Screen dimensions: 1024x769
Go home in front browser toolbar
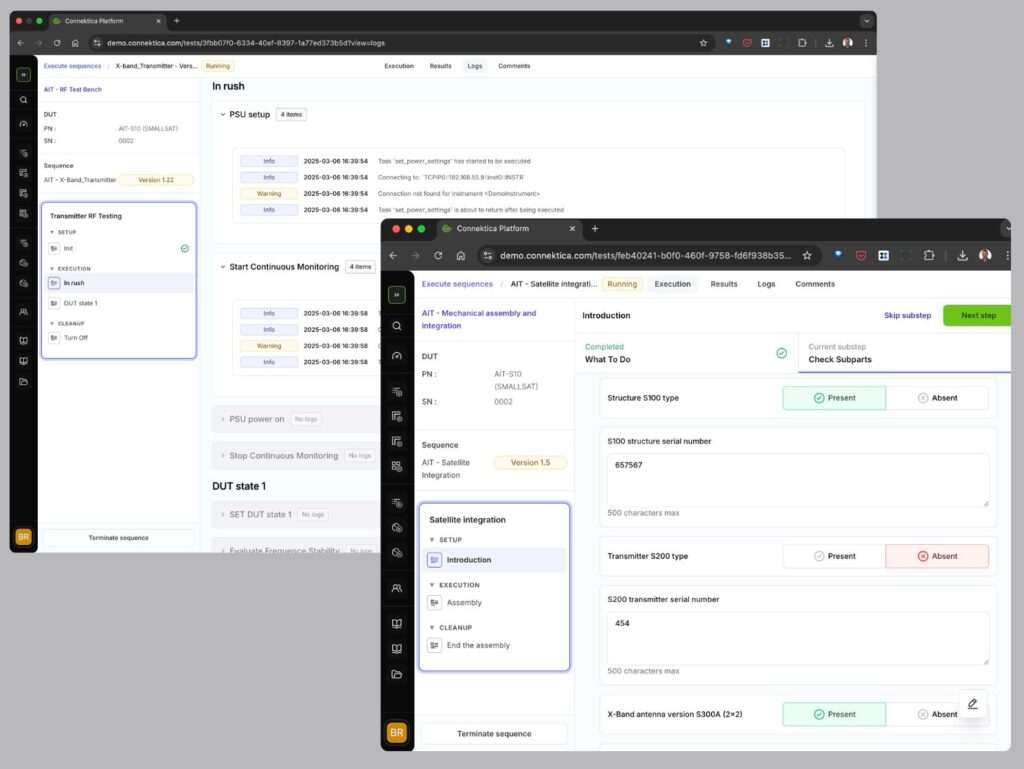(x=460, y=255)
